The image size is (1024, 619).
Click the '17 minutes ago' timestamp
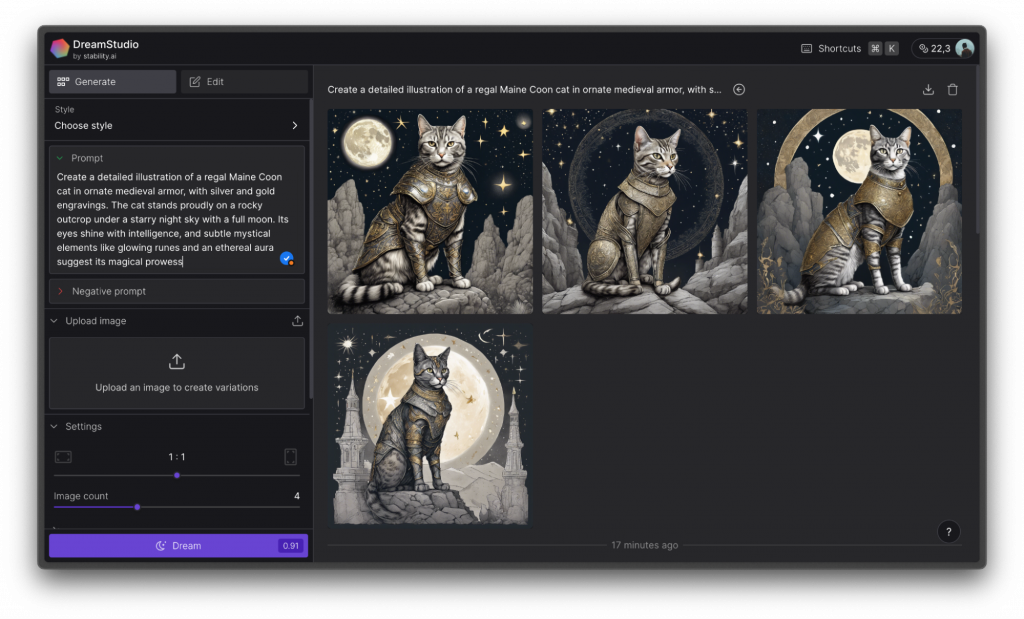[x=645, y=545]
